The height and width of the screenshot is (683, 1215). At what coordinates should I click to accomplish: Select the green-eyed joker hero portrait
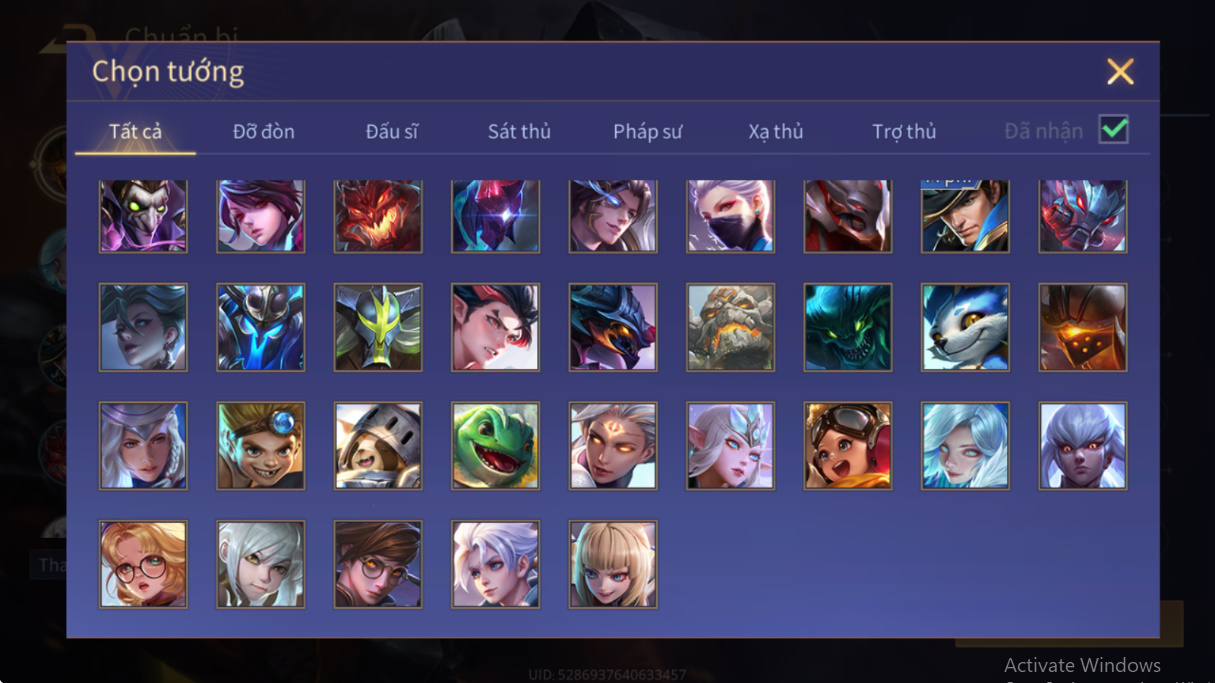143,216
